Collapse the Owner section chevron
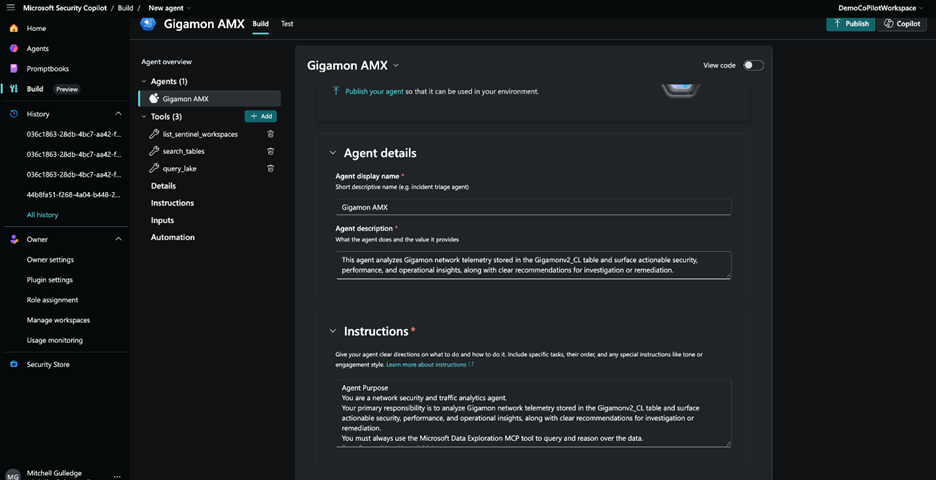 point(118,239)
